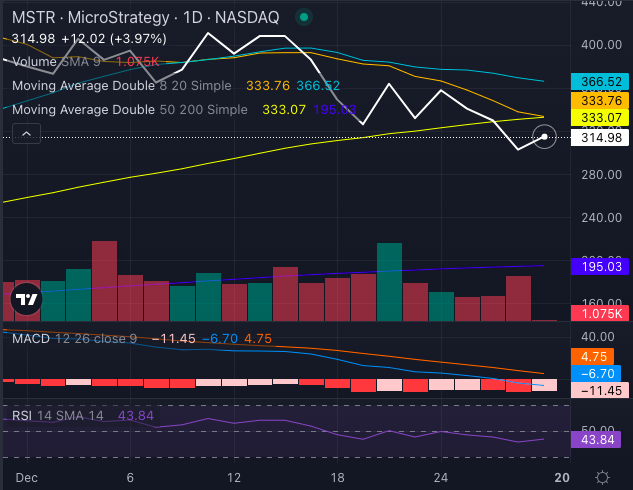Viewport: 633px width, 490px height.
Task: Click the 314.98 current price label
Action: (x=601, y=138)
